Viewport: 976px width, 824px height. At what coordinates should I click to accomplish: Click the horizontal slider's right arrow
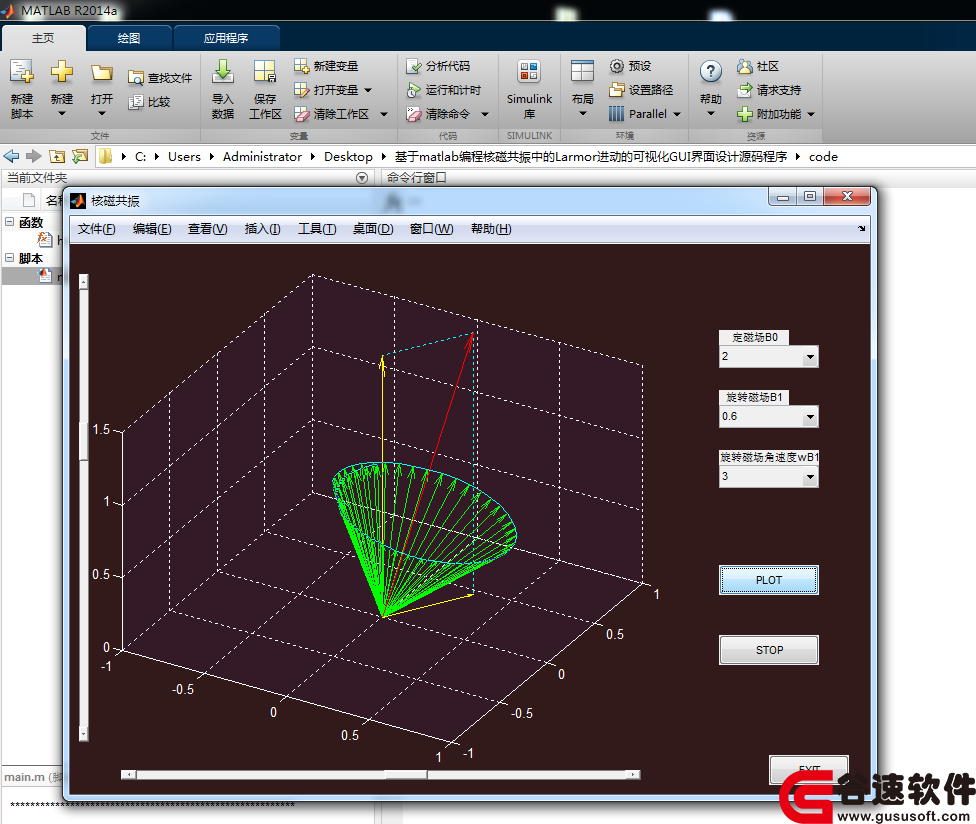pos(633,775)
